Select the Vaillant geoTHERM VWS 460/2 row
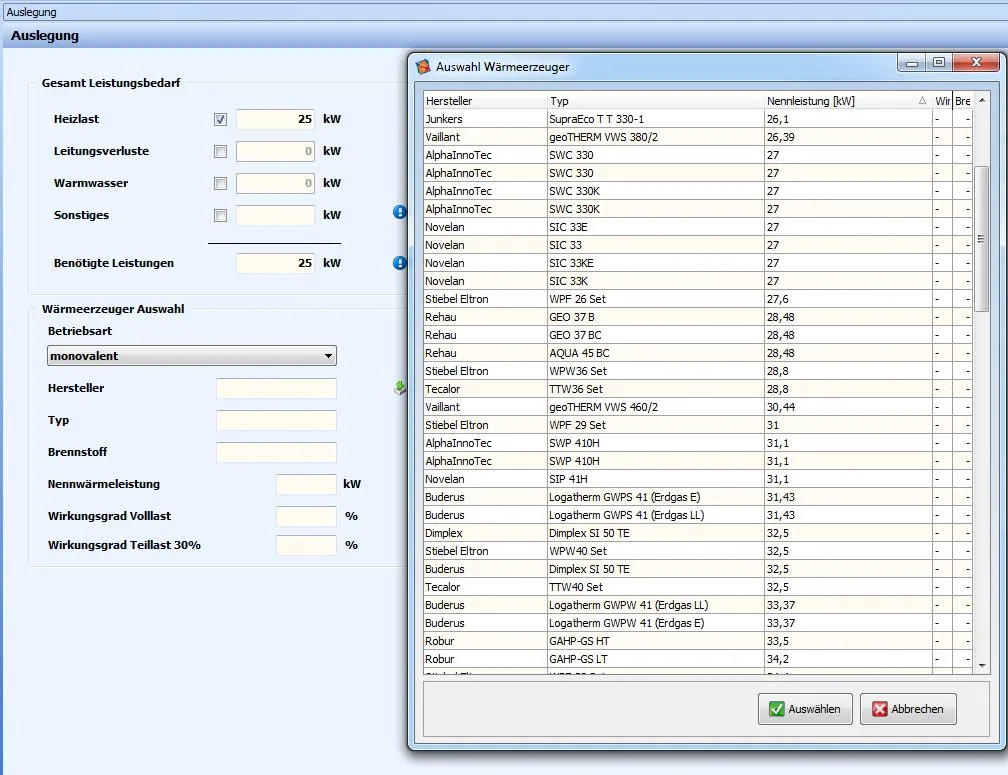Image resolution: width=1008 pixels, height=775 pixels. 698,407
